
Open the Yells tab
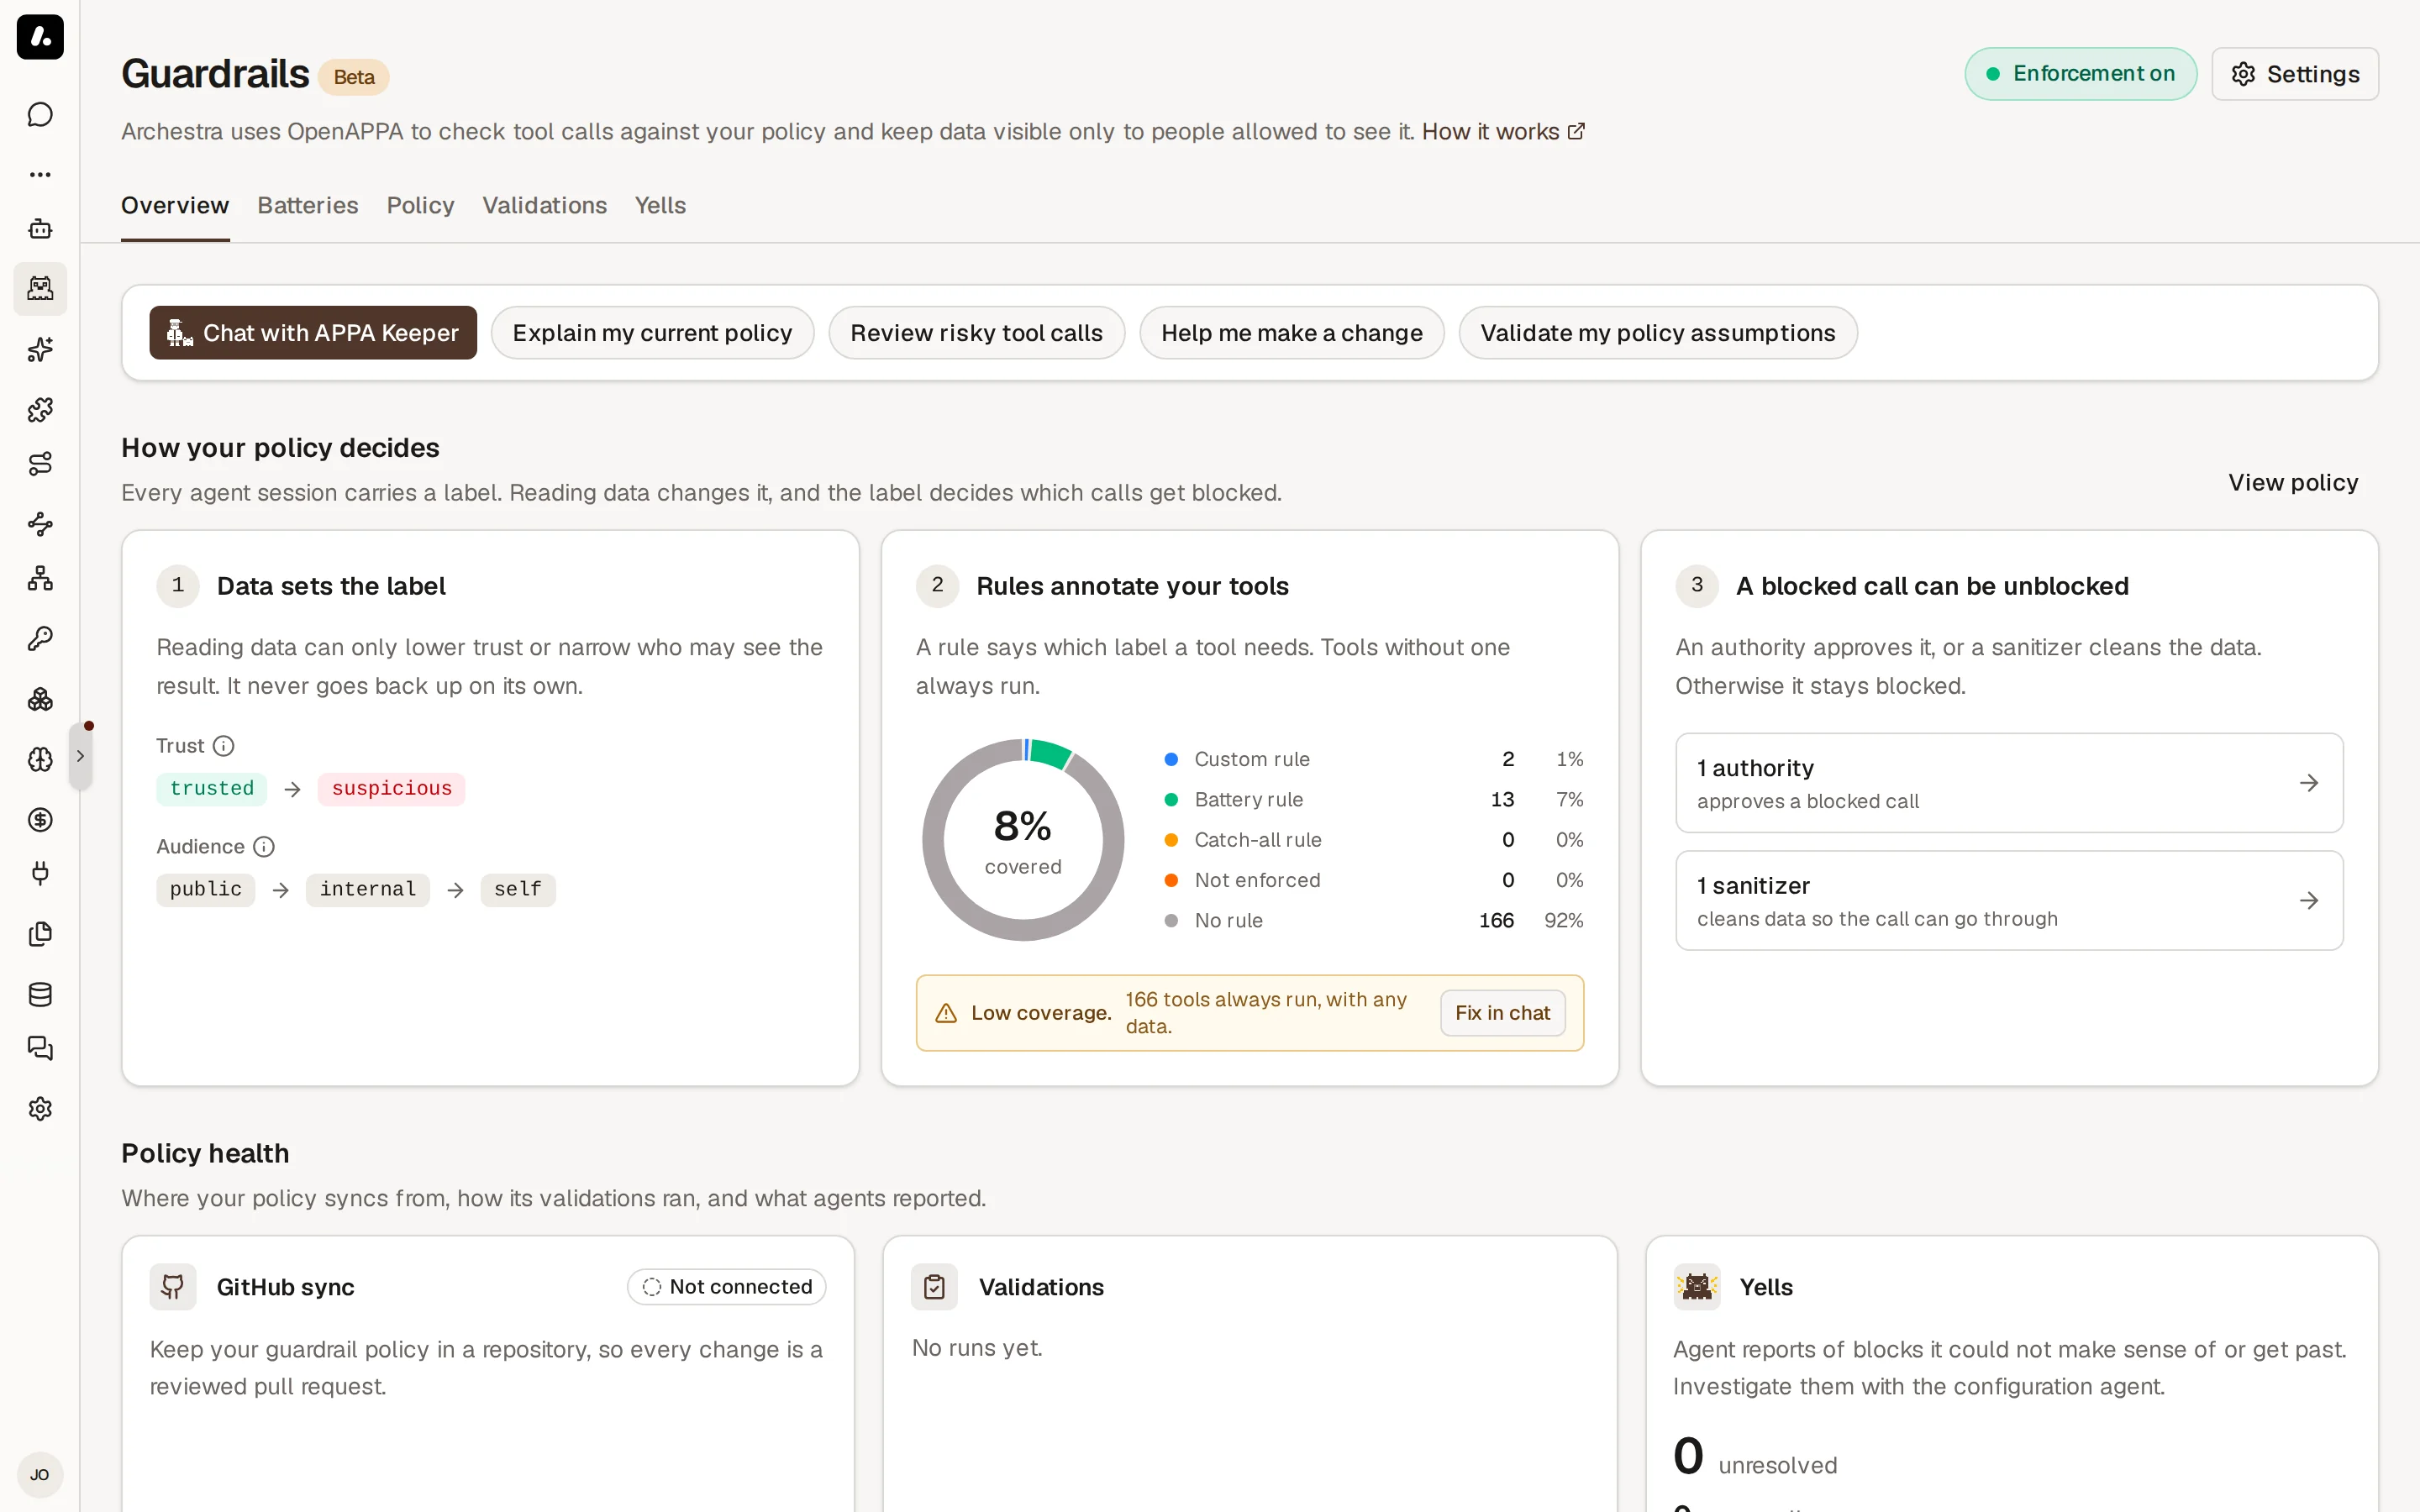pos(660,205)
